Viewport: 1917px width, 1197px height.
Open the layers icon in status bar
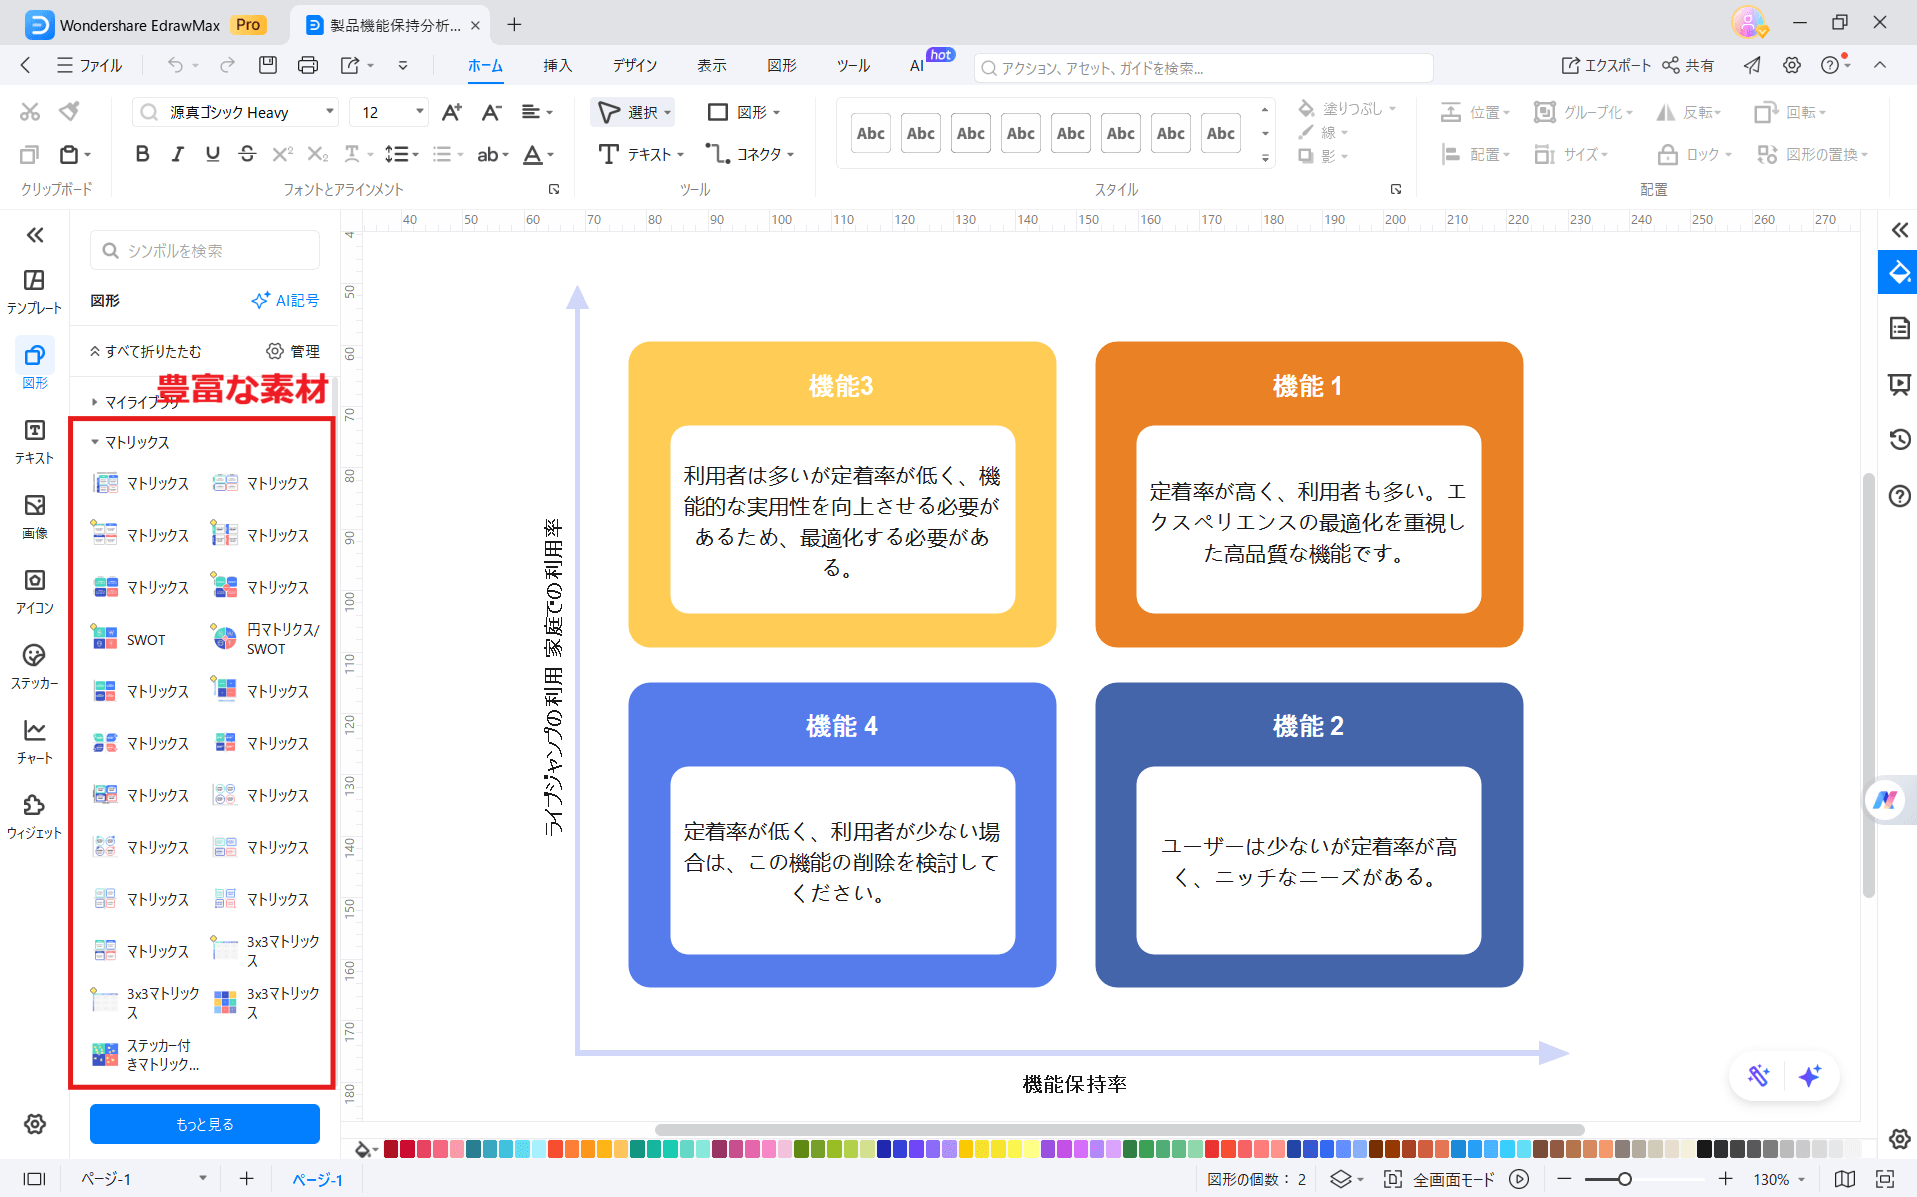tap(1341, 1179)
